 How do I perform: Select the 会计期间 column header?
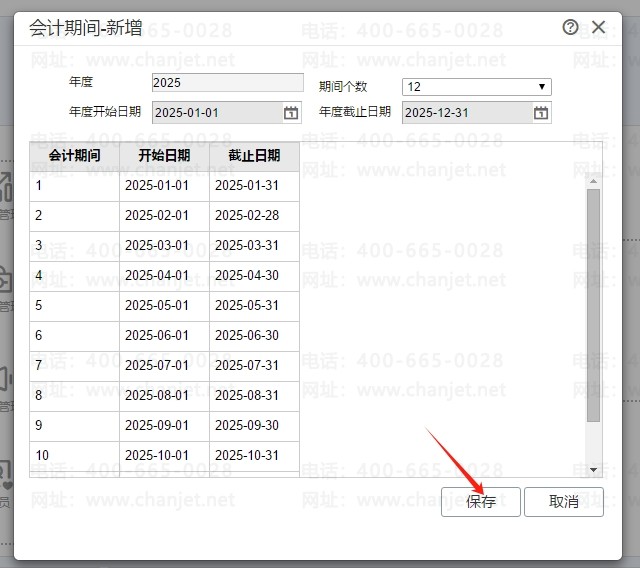click(x=75, y=156)
